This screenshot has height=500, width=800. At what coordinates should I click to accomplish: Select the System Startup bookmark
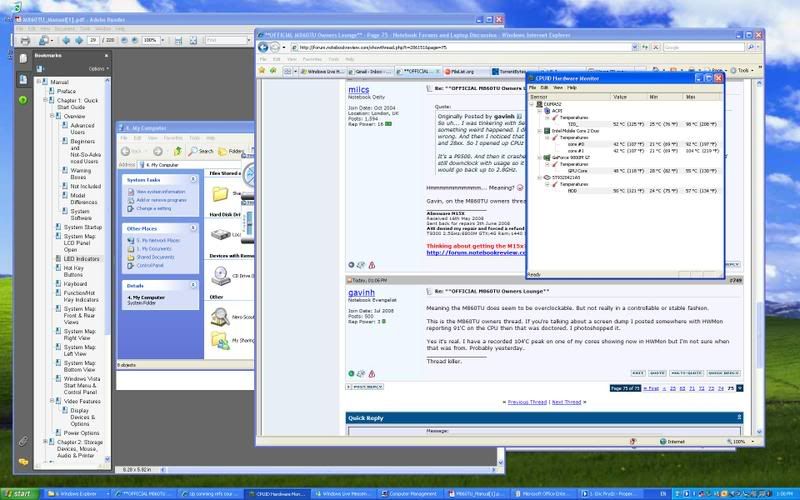(x=83, y=228)
